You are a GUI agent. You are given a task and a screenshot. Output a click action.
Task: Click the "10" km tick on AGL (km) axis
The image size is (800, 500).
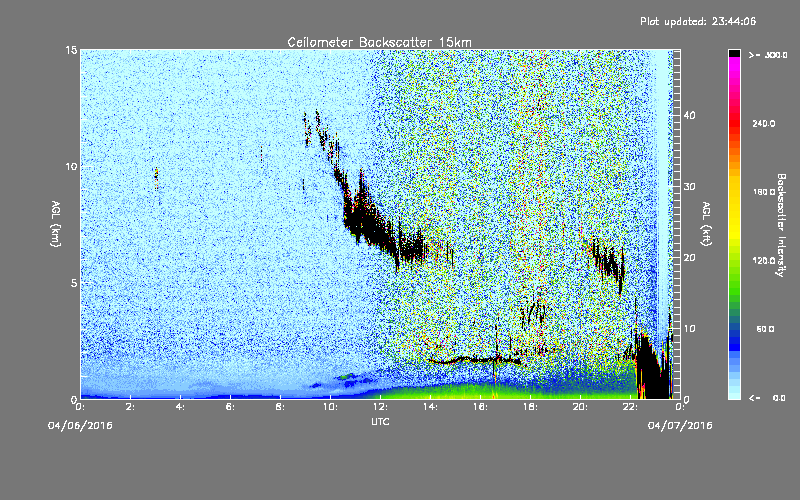[71, 166]
